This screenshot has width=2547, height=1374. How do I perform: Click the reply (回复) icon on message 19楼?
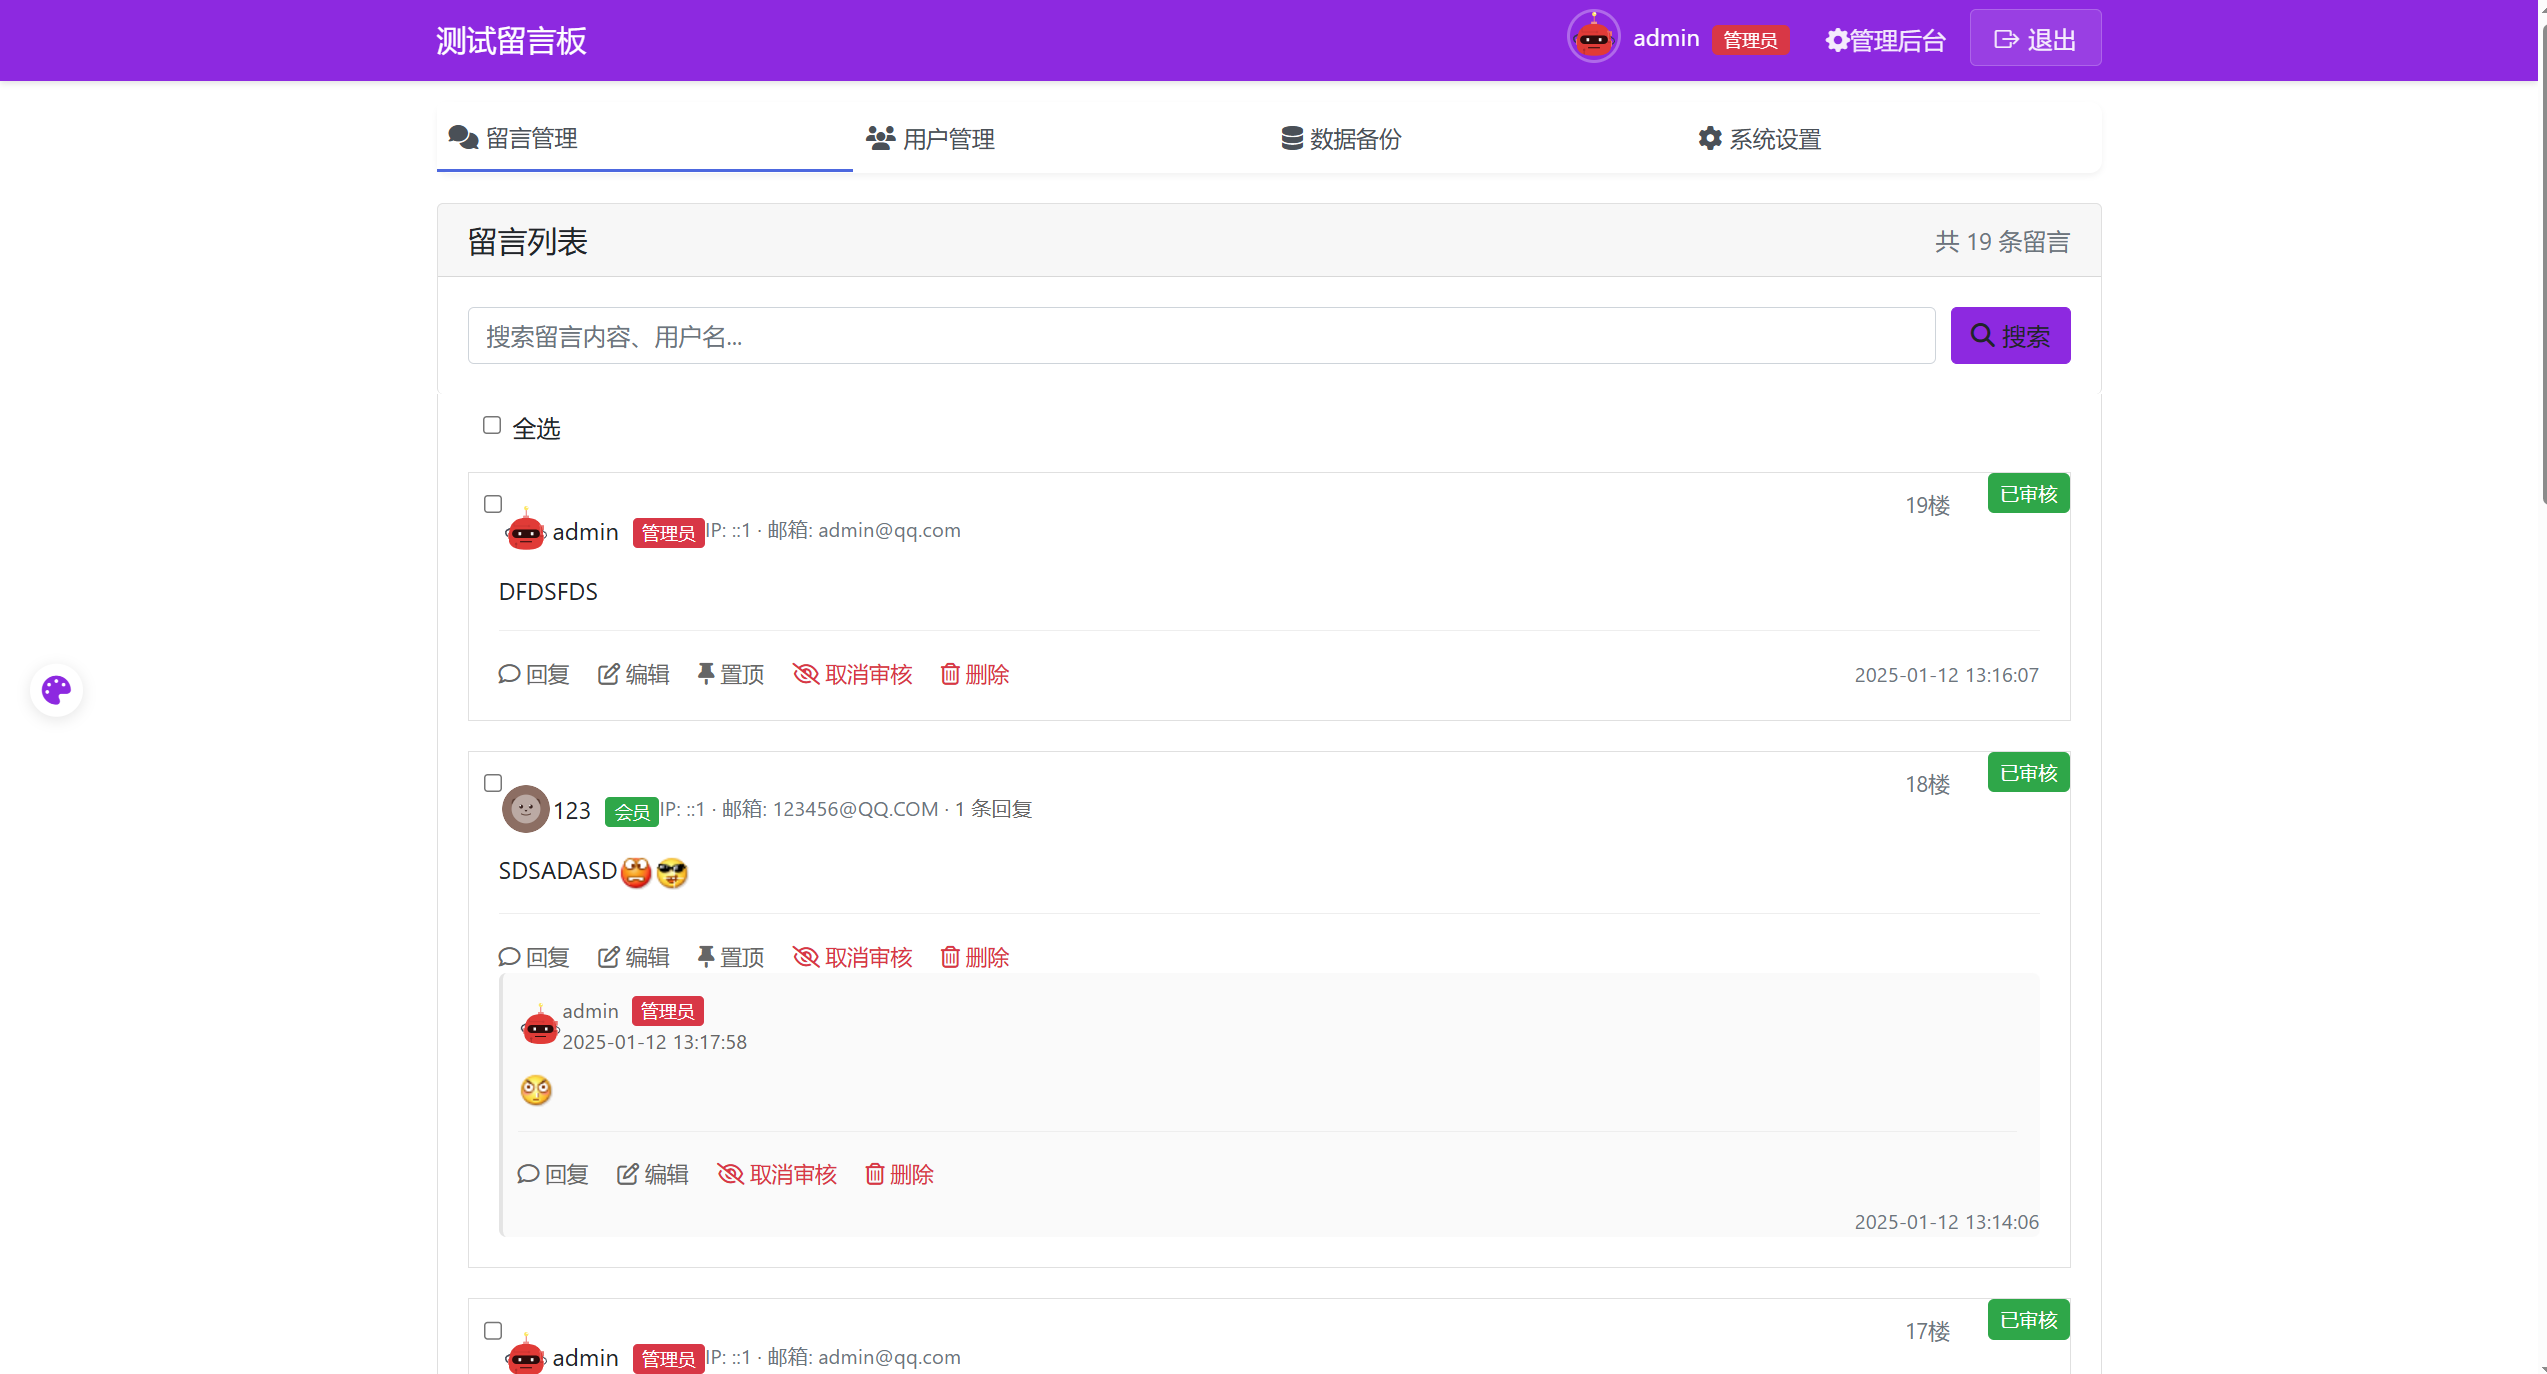(x=509, y=674)
